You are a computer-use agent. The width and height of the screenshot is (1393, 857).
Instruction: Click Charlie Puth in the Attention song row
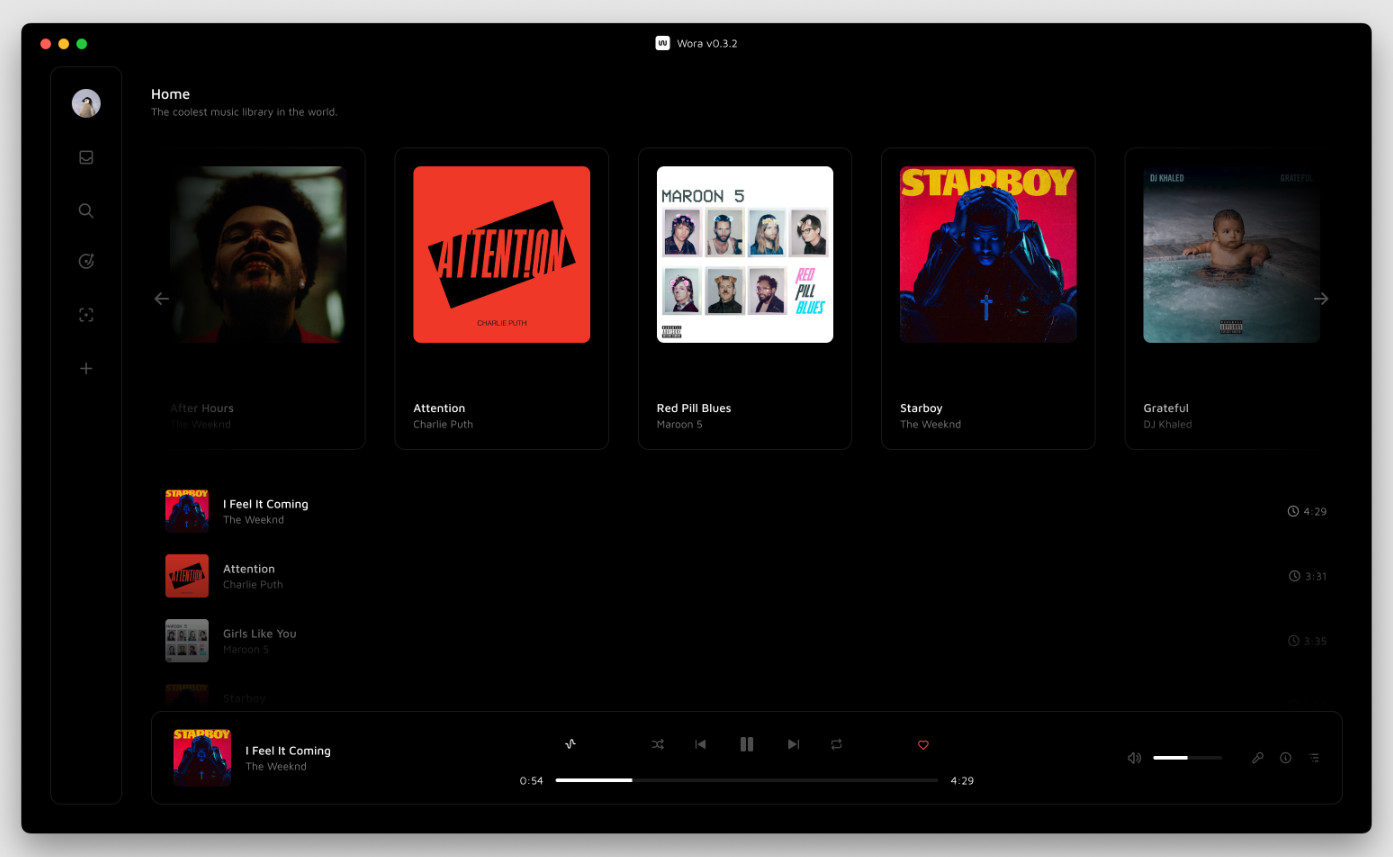pyautogui.click(x=253, y=585)
